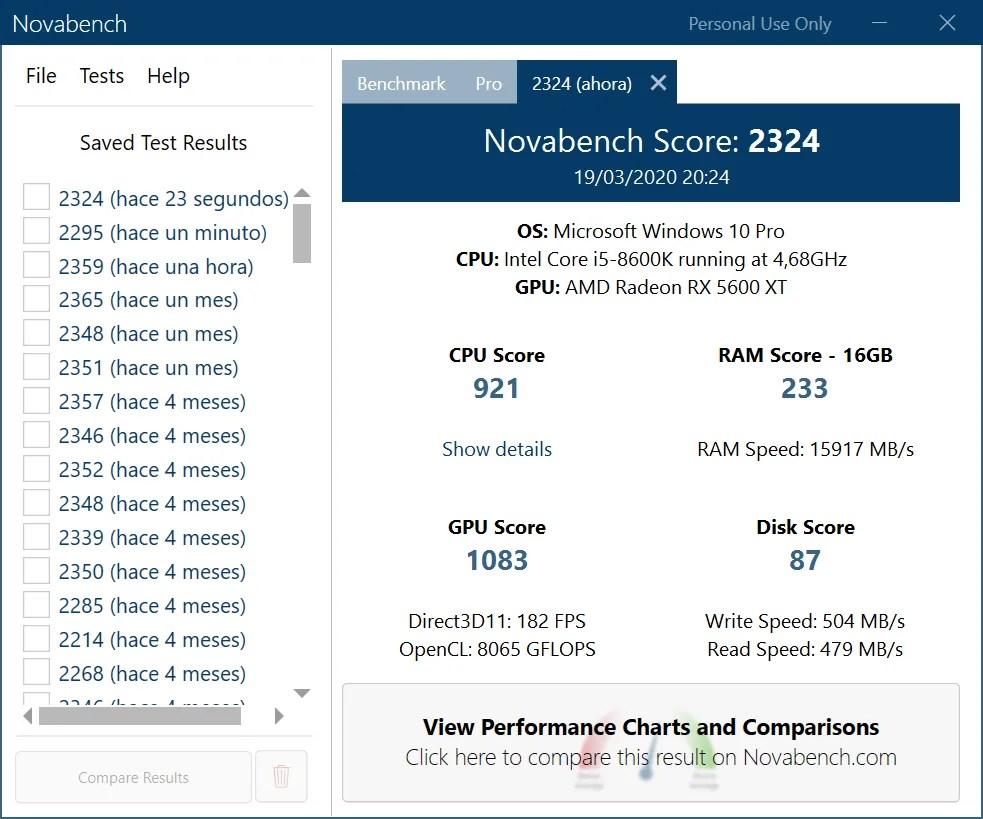Switch to the Benchmark tab
The width and height of the screenshot is (983, 819).
click(x=401, y=83)
